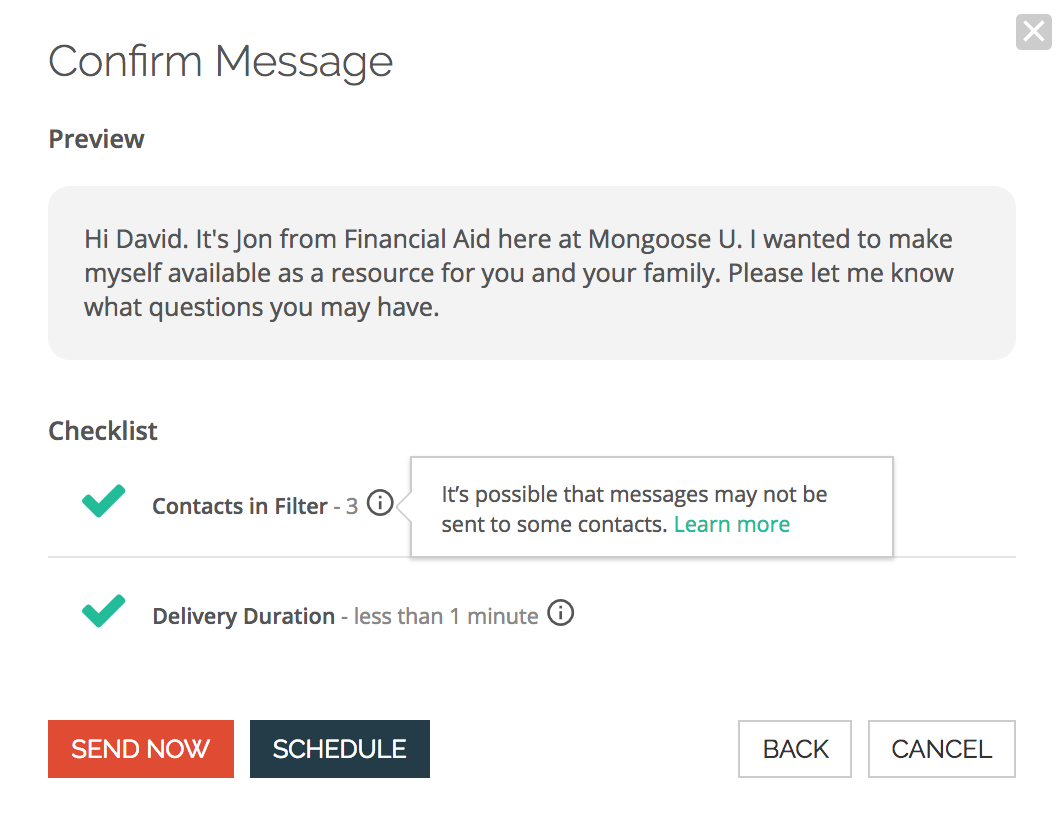
Task: Click the Delivery Duration label
Action: [243, 616]
